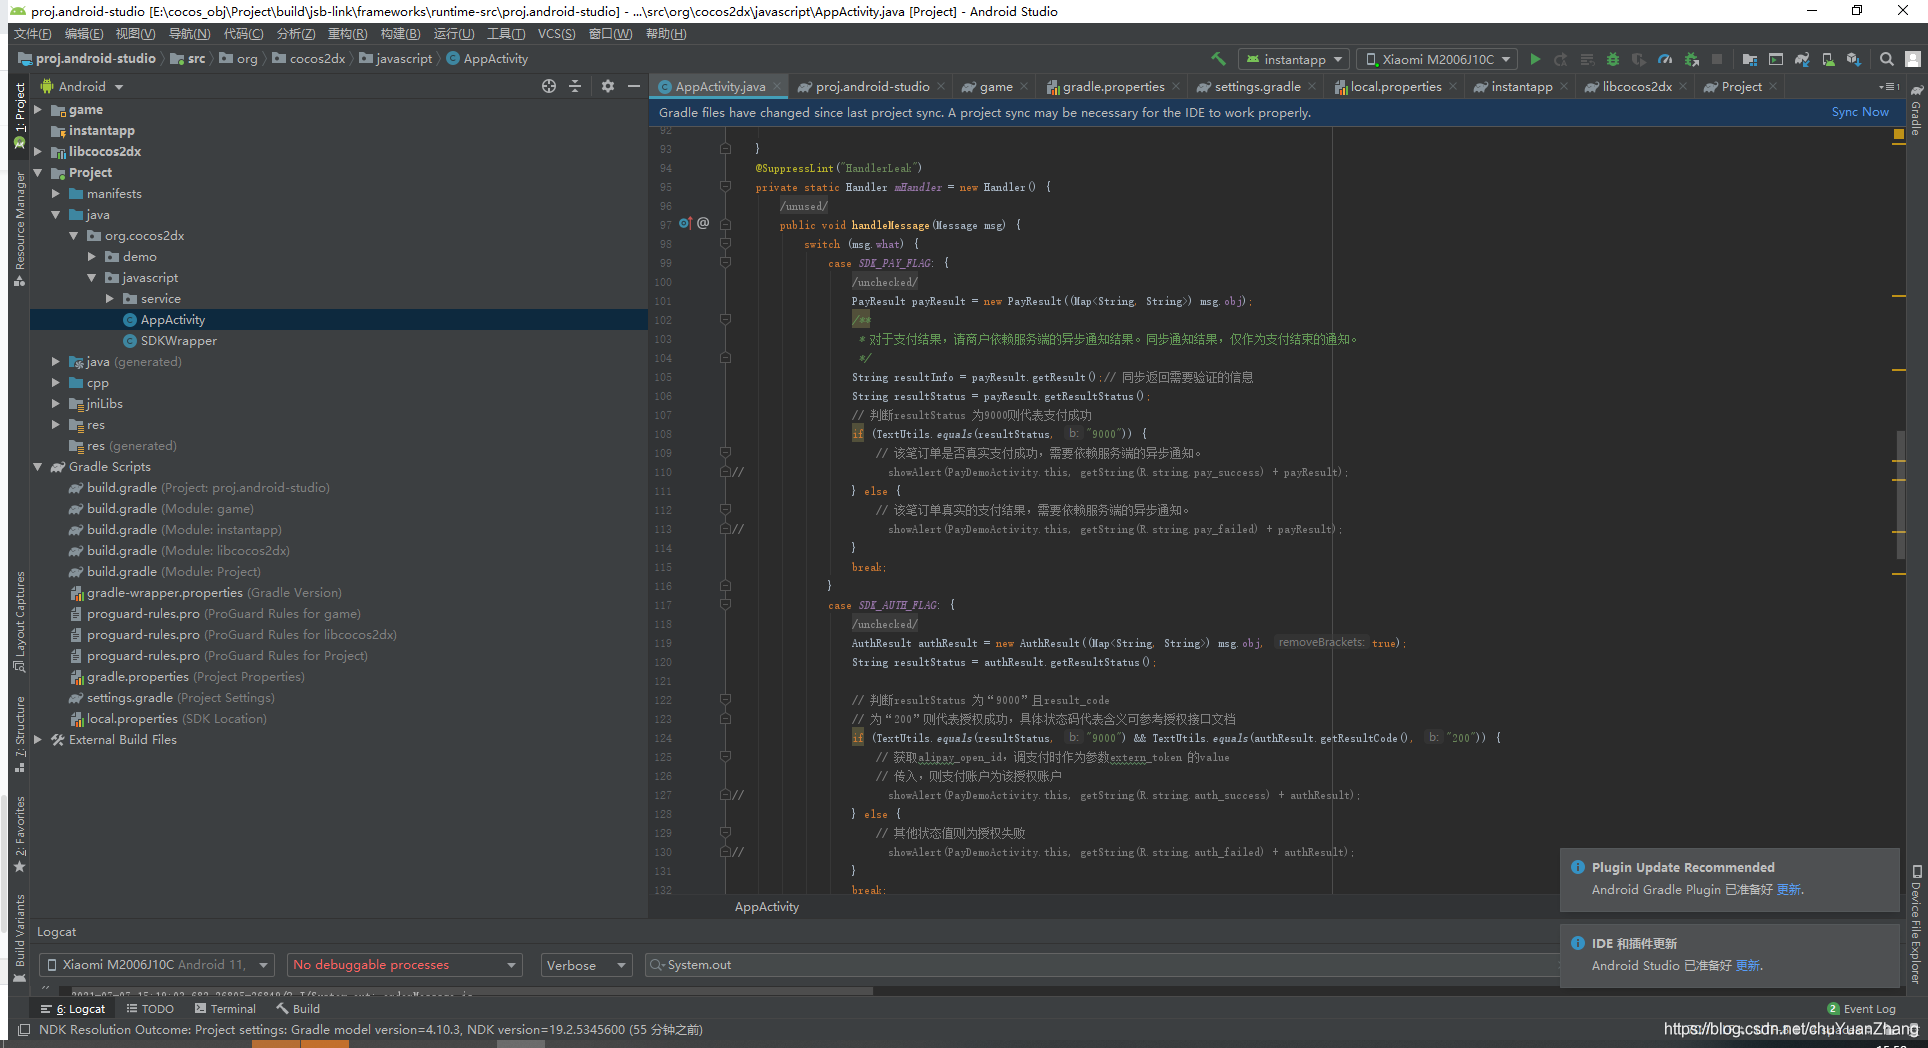This screenshot has width=1928, height=1048.
Task: Toggle the Logcat tool window button
Action: coord(74,1009)
